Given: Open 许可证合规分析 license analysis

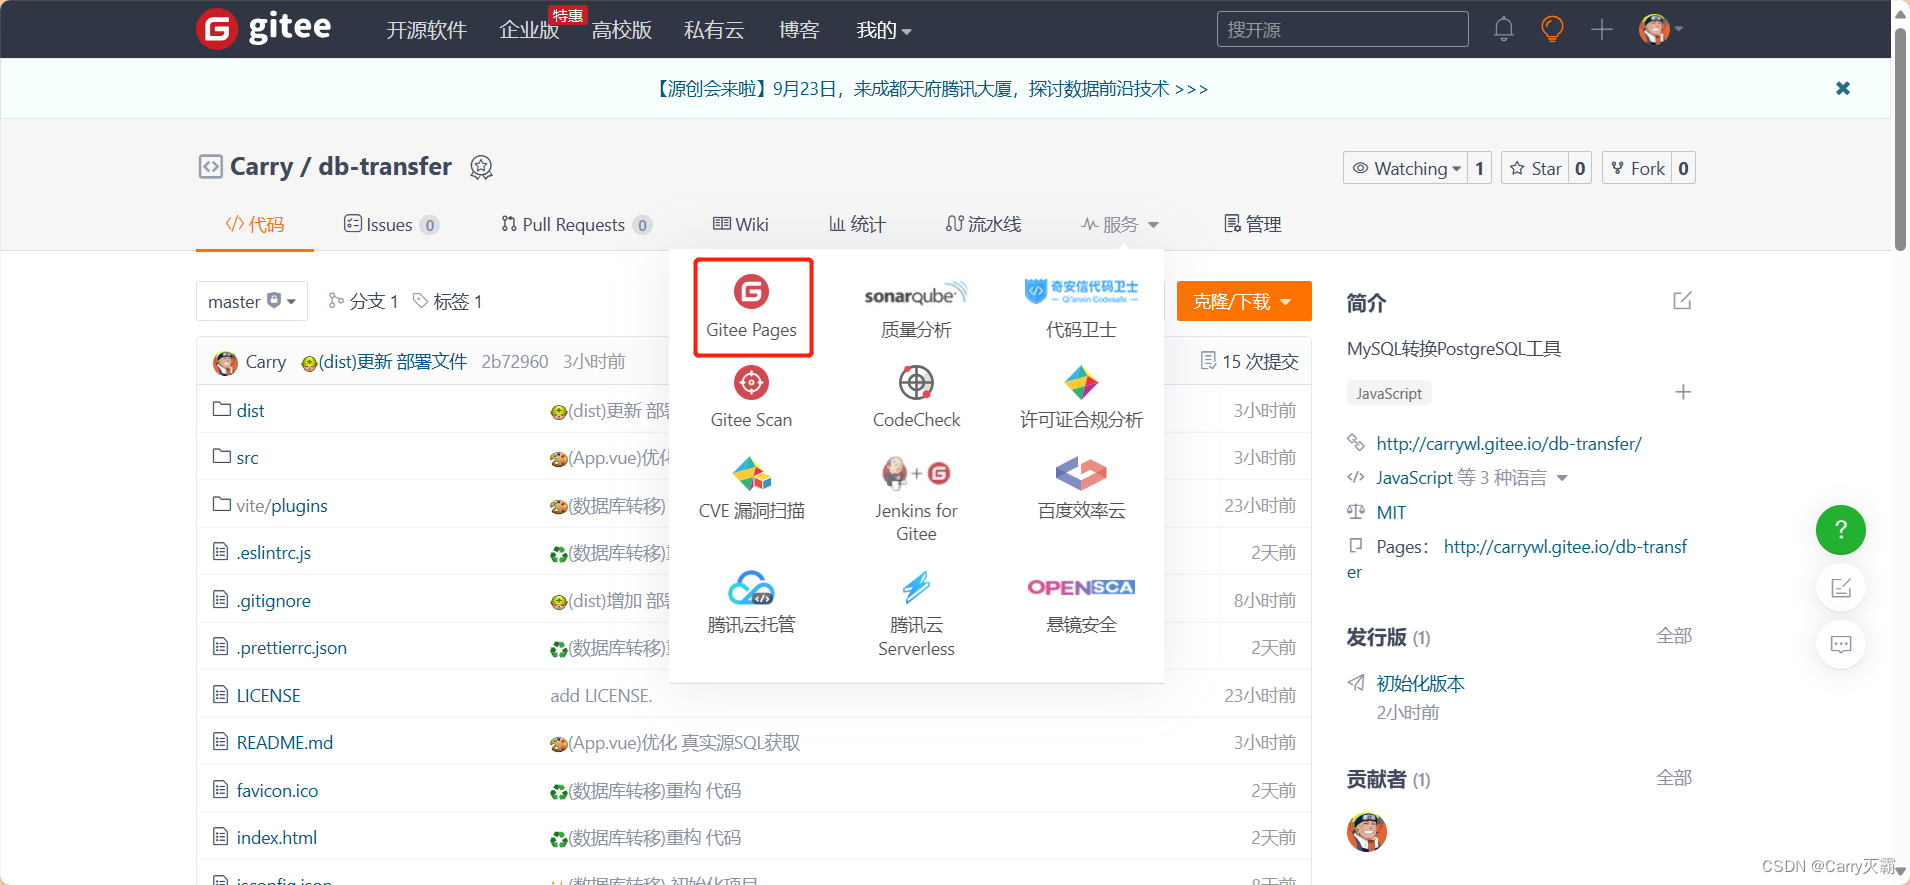Looking at the screenshot, I should coord(1081,397).
